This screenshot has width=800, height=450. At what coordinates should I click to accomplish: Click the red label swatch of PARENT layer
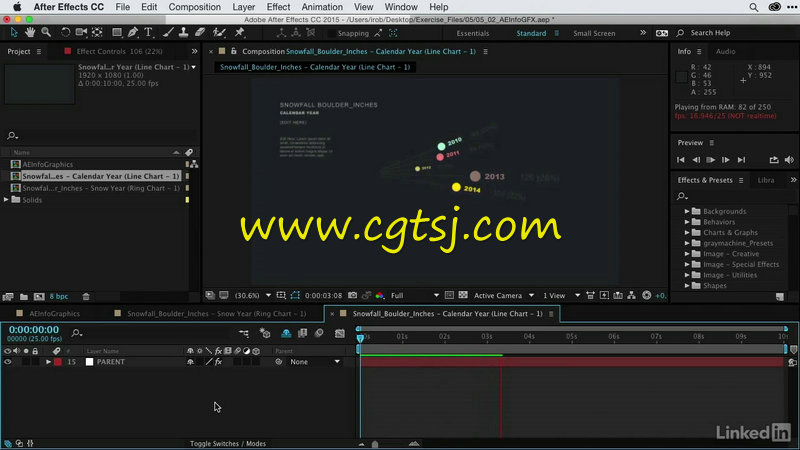tap(58, 362)
